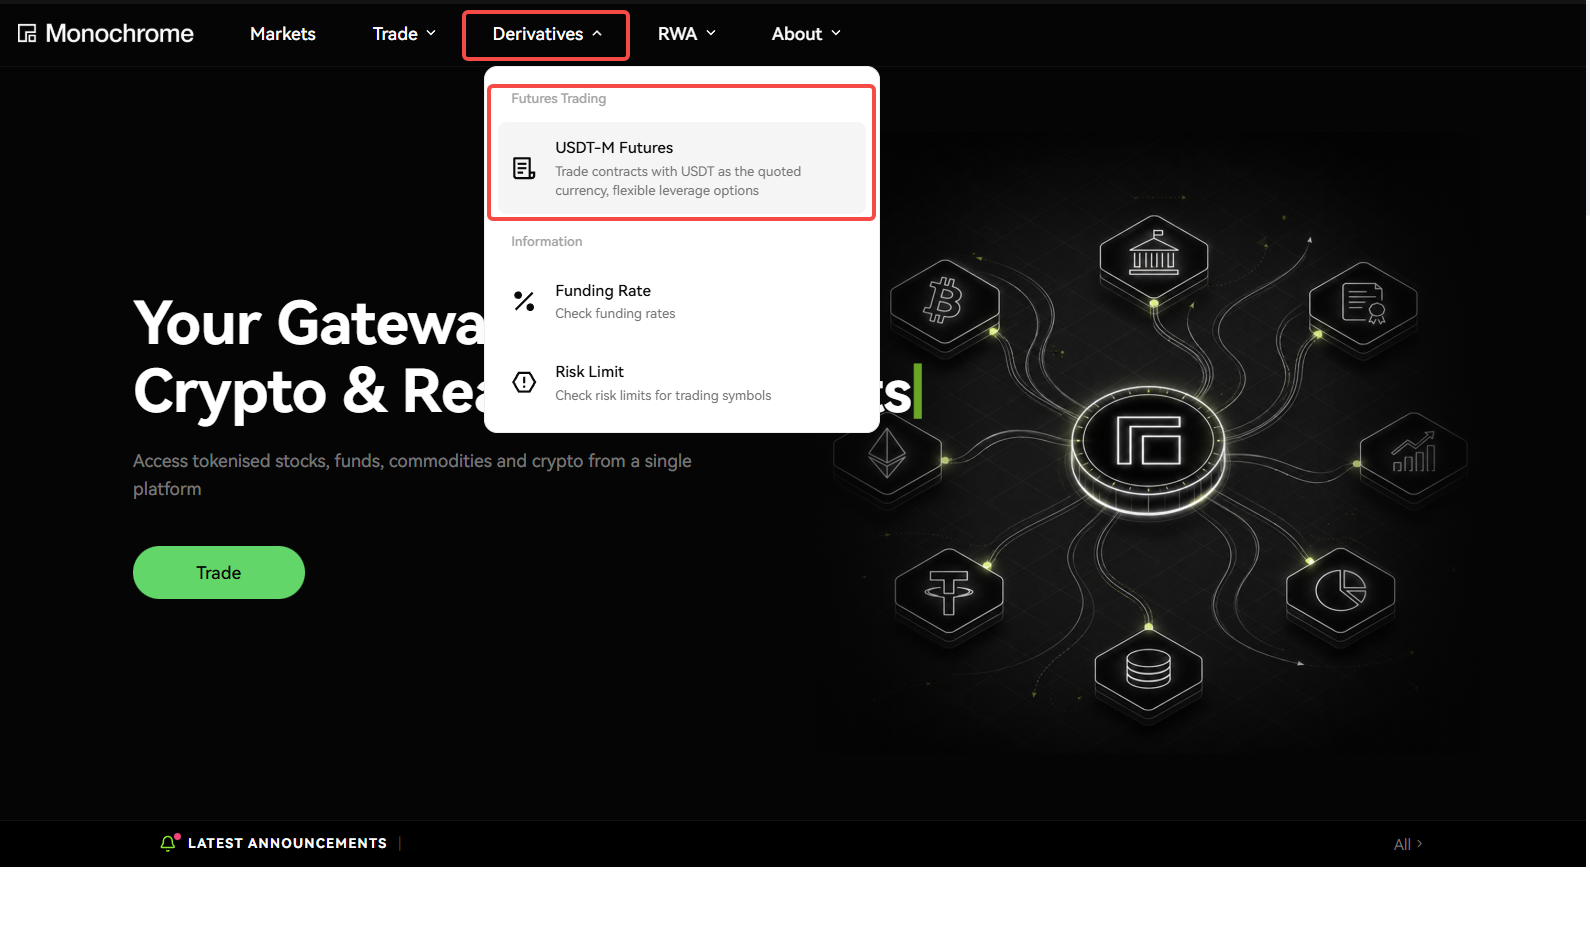
Task: Click the 'Check funding rates' description
Action: (x=615, y=313)
